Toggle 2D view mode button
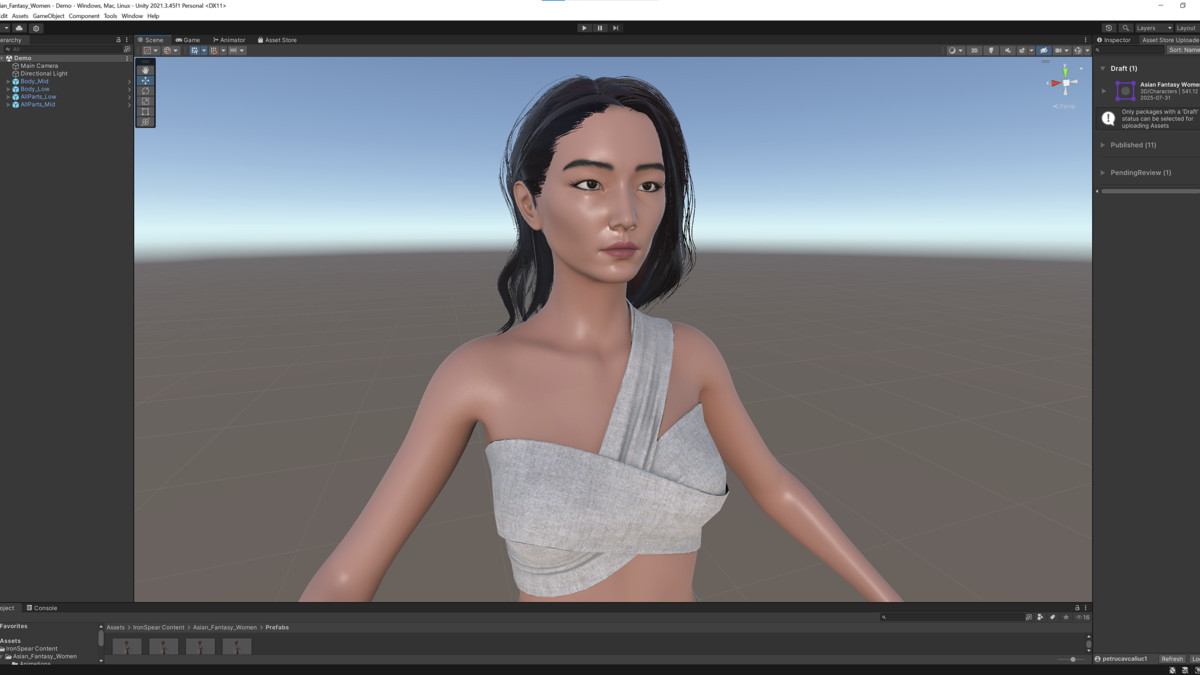The image size is (1200, 675). (x=975, y=50)
